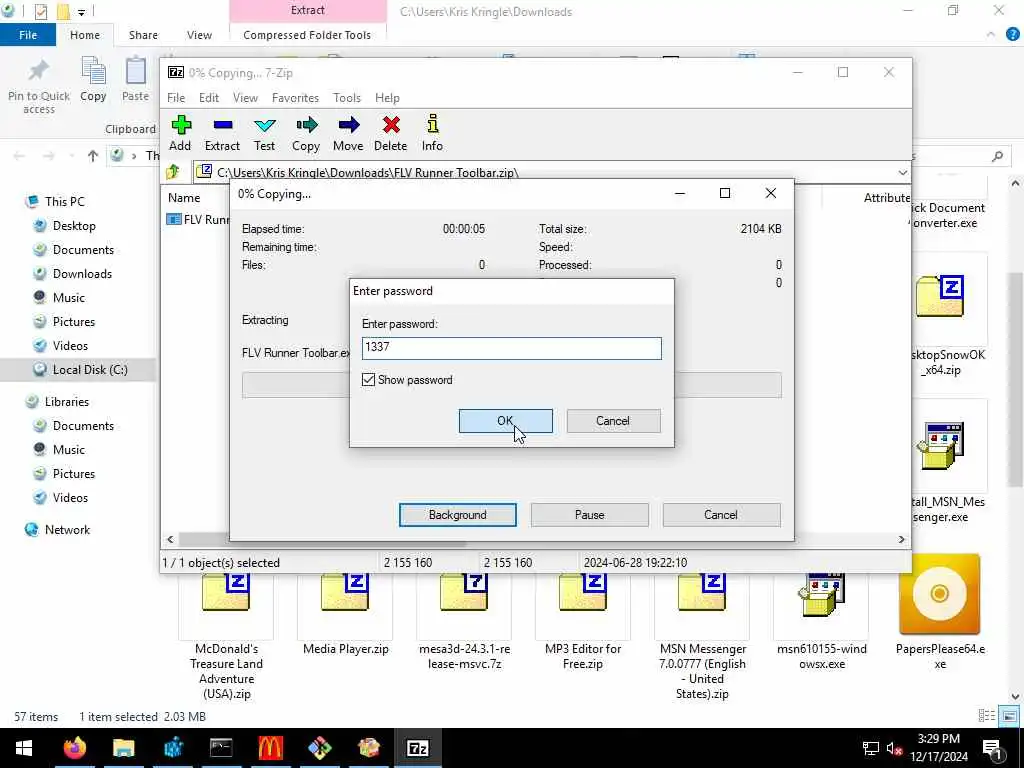Open the terminal icon in the taskbar
The width and height of the screenshot is (1024, 768).
point(221,748)
